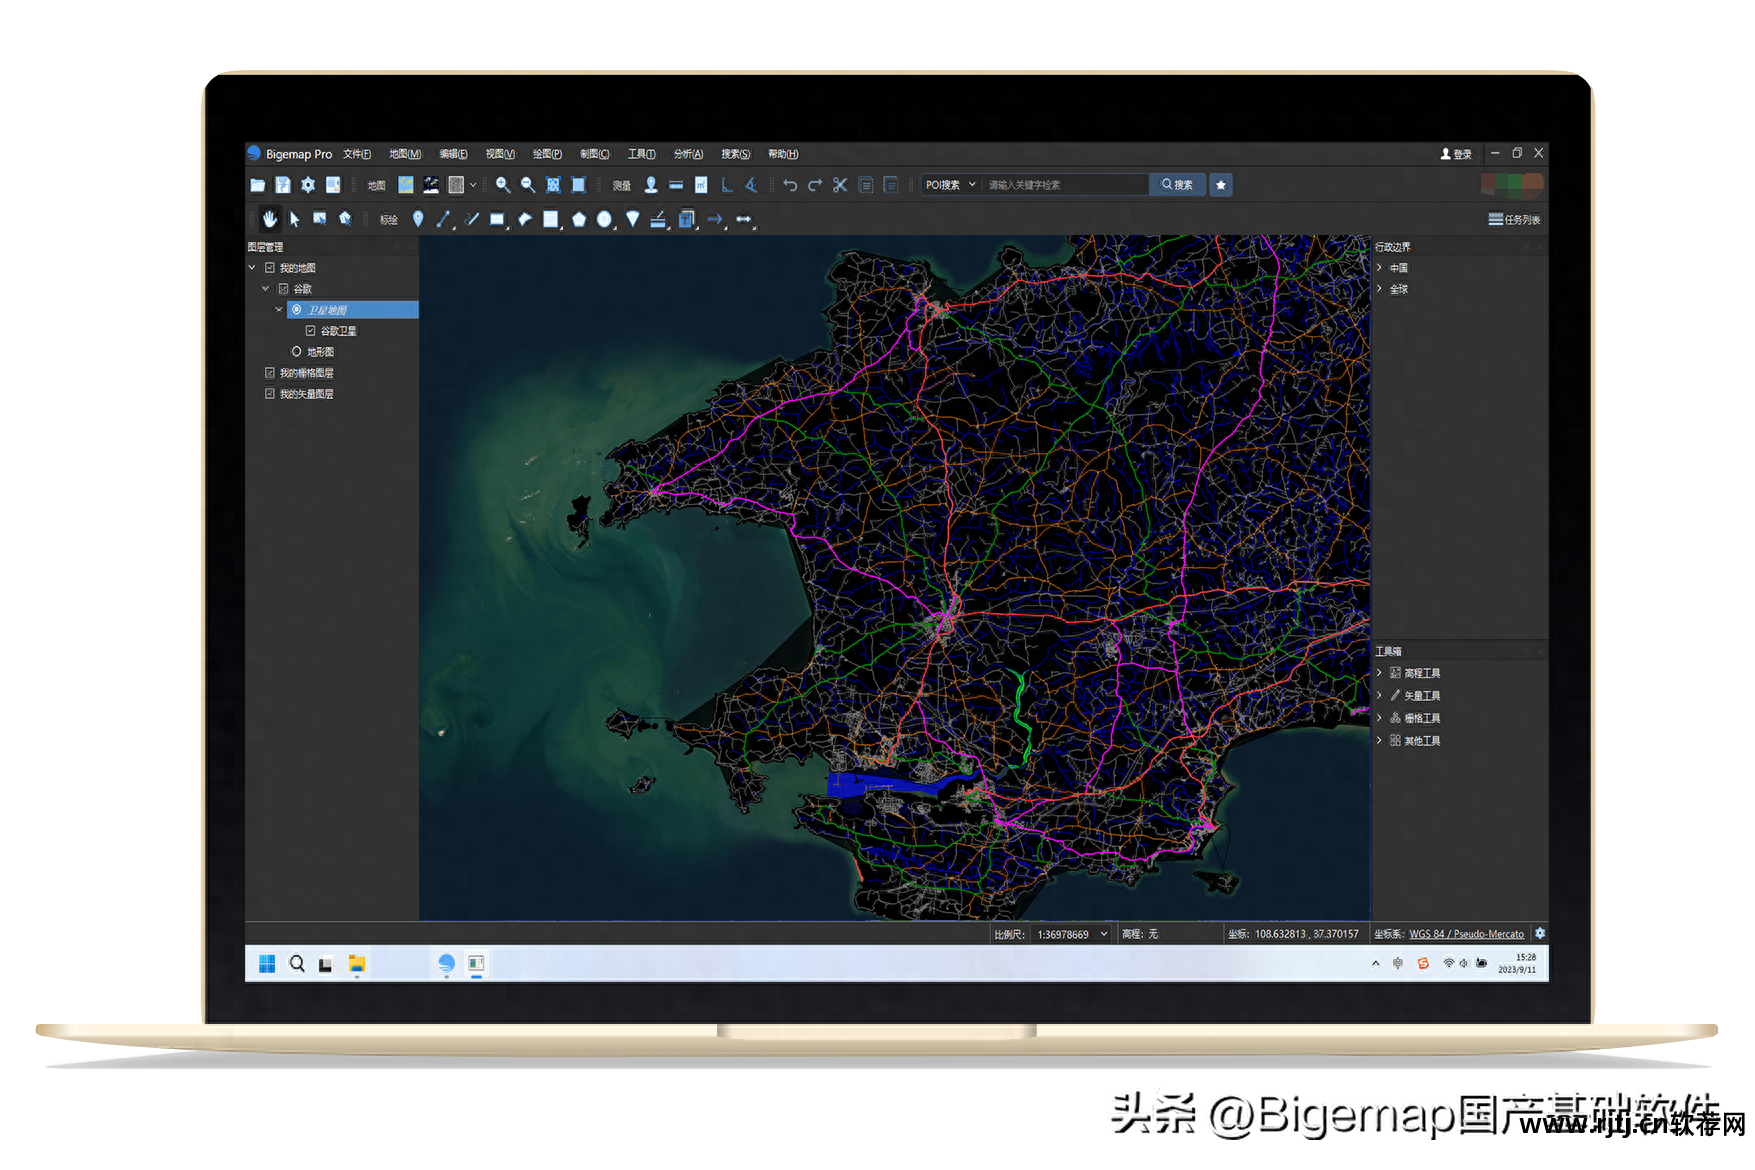This screenshot has width=1755, height=1170.
Task: Open the 文件(F) menu
Action: 357,154
